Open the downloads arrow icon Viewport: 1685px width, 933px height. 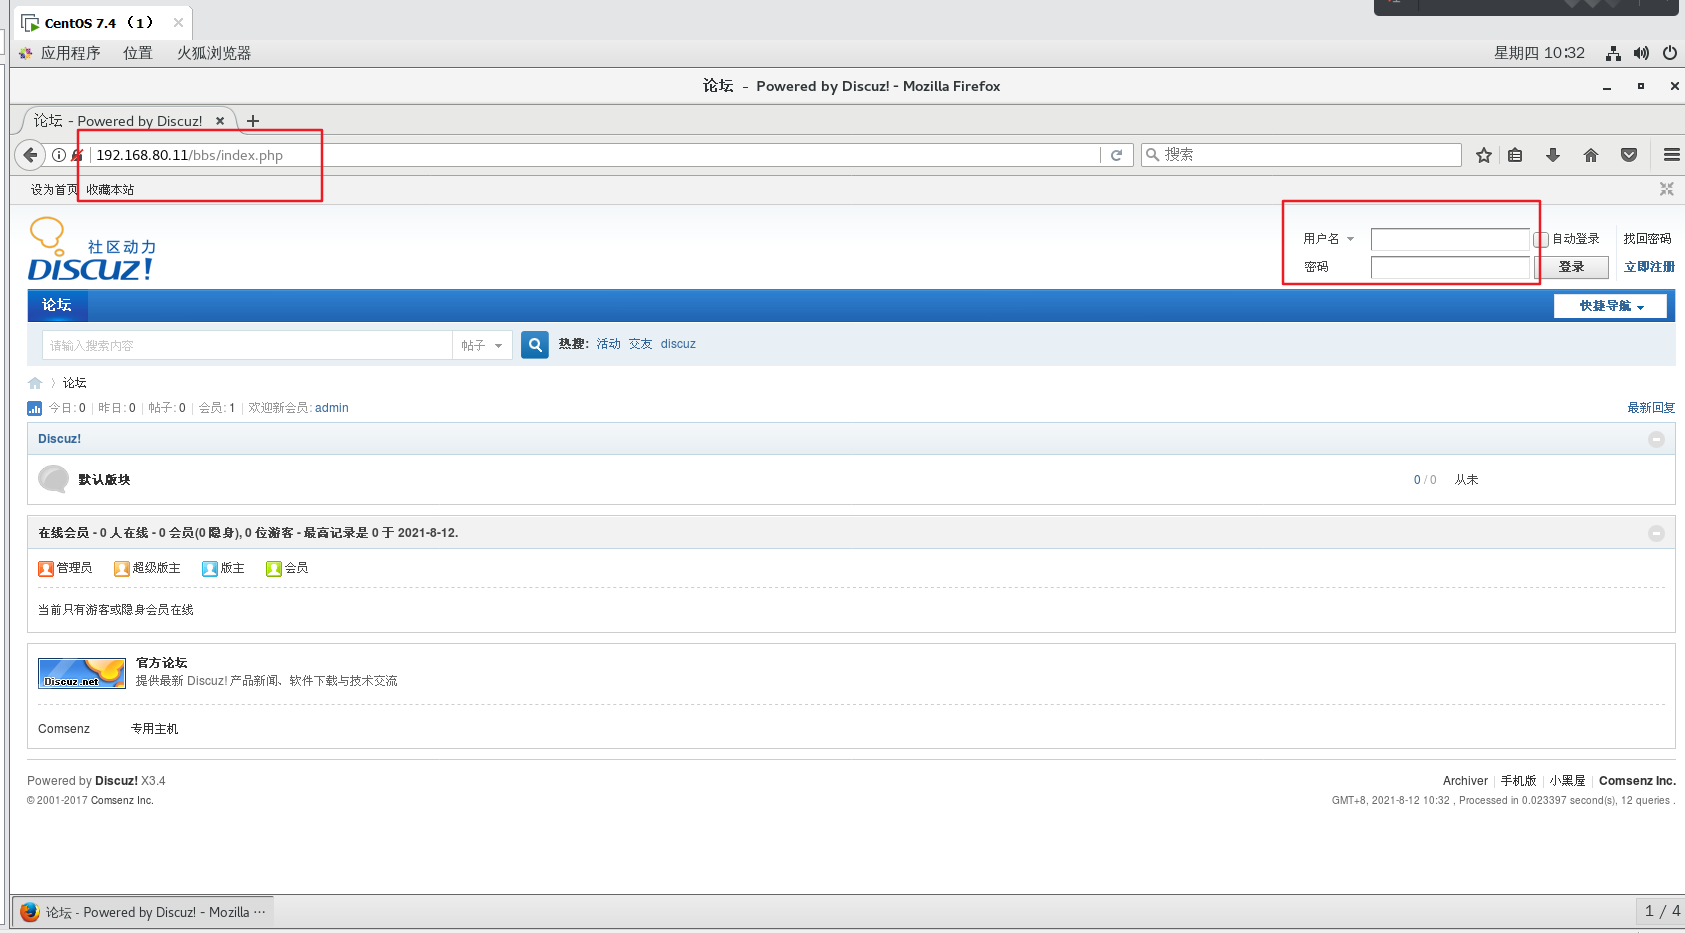click(1553, 155)
